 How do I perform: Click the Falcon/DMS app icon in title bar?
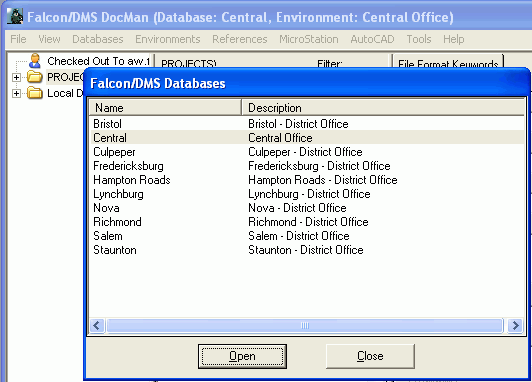(15, 16)
